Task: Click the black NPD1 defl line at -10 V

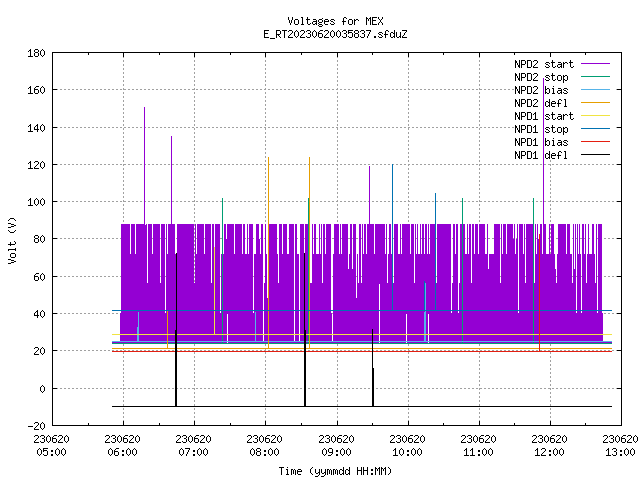Action: pyautogui.click(x=362, y=406)
